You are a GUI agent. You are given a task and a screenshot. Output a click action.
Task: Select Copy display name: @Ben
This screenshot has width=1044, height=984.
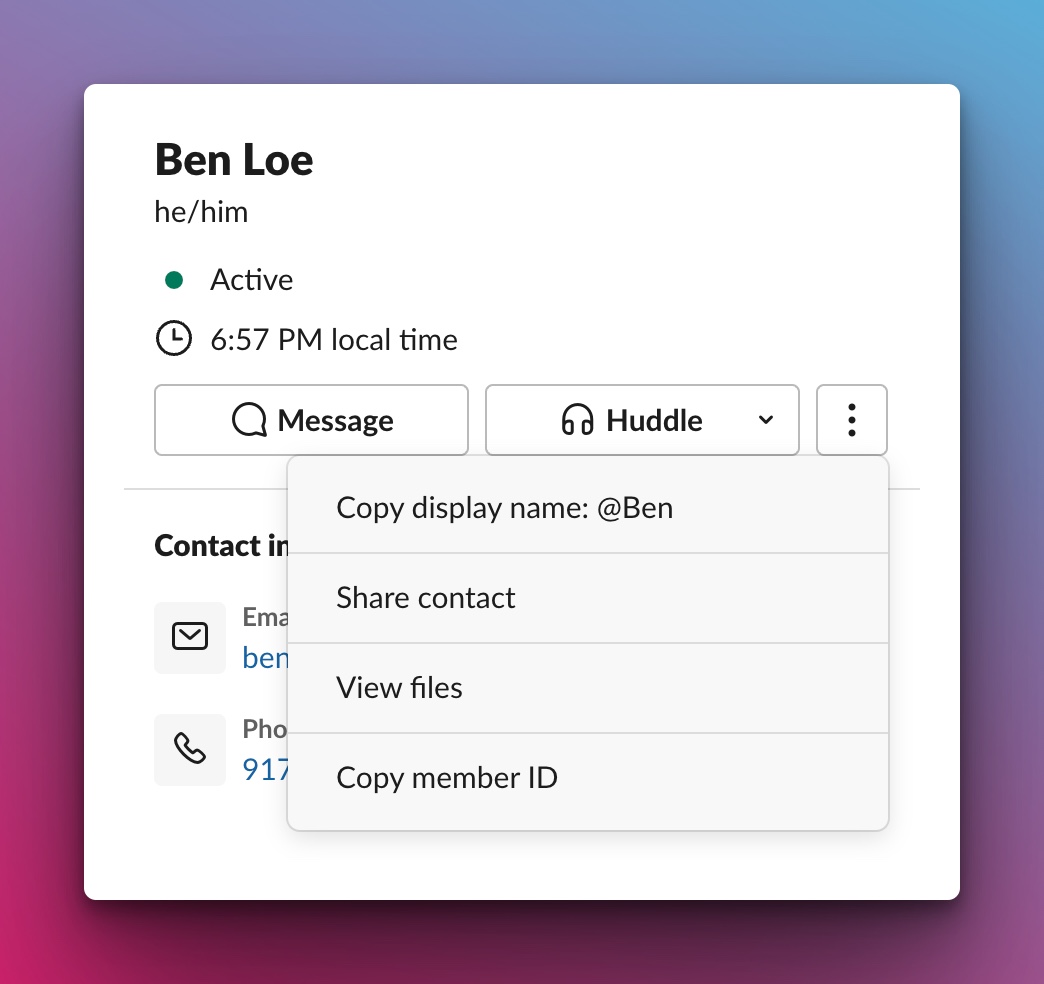504,508
